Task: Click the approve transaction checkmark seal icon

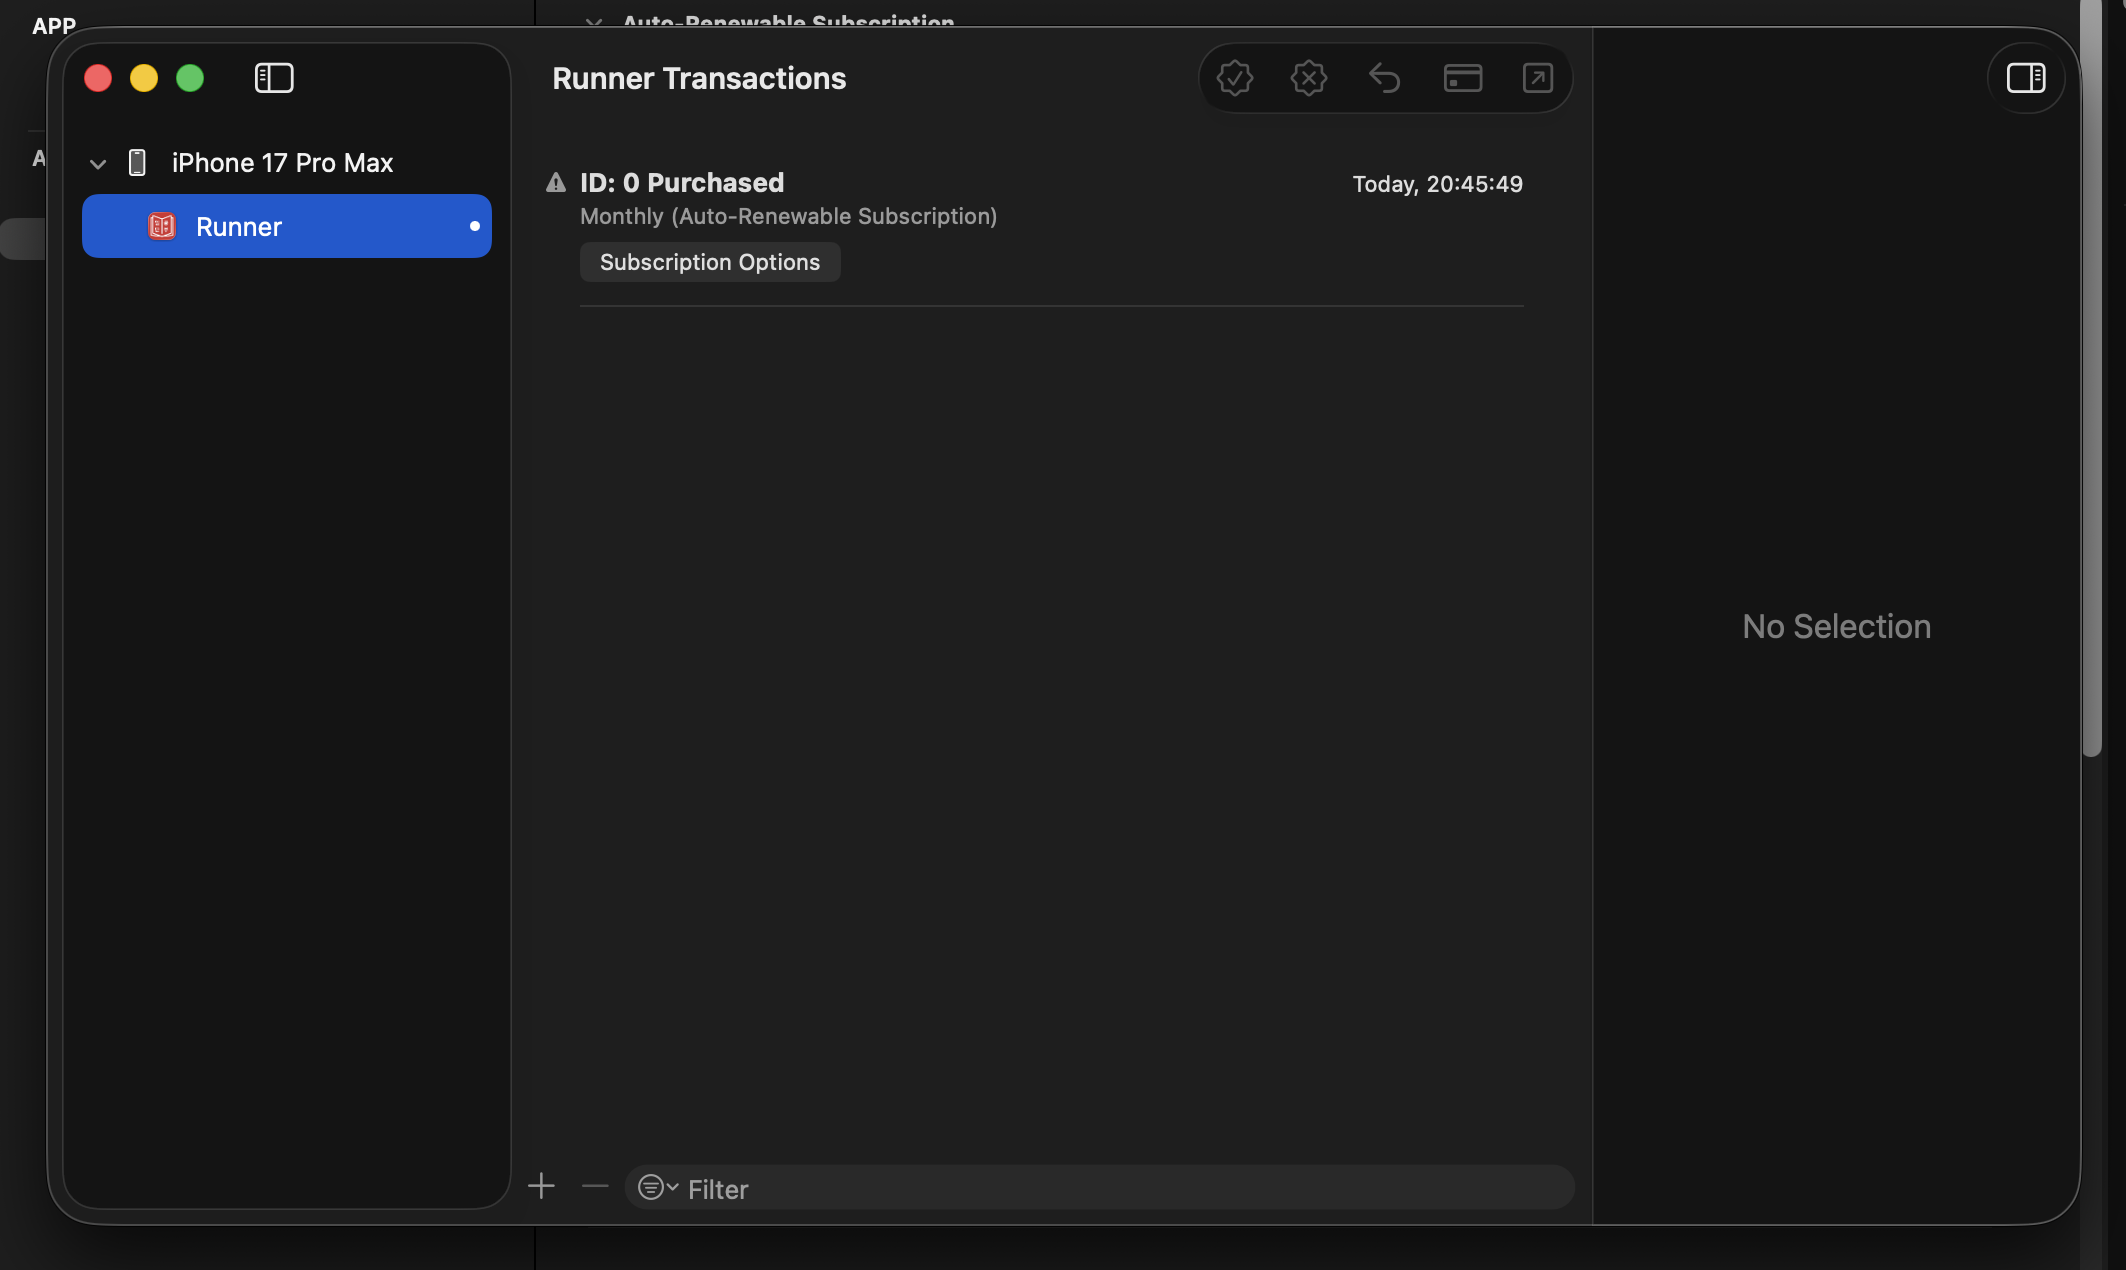Action: pyautogui.click(x=1235, y=78)
